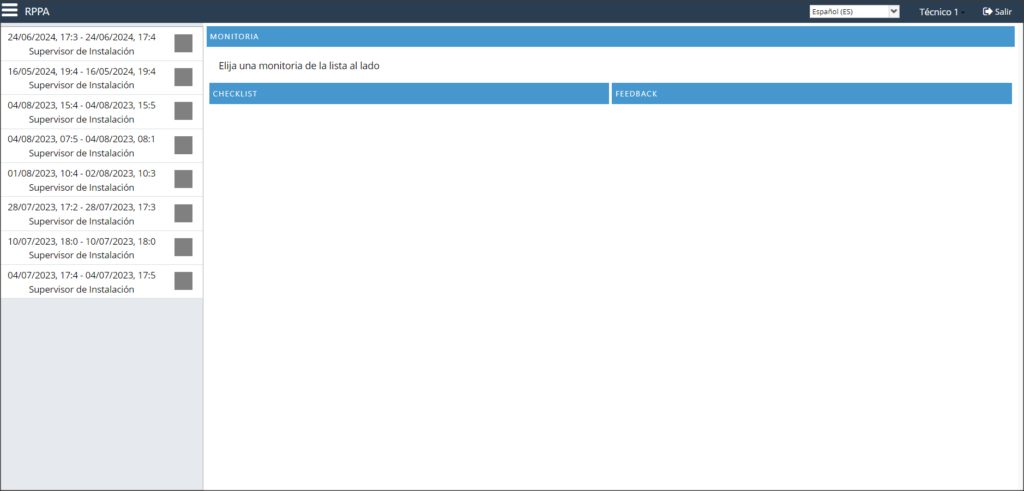Expand the Técnico 1 user menu
1024x491 pixels.
(x=941, y=12)
